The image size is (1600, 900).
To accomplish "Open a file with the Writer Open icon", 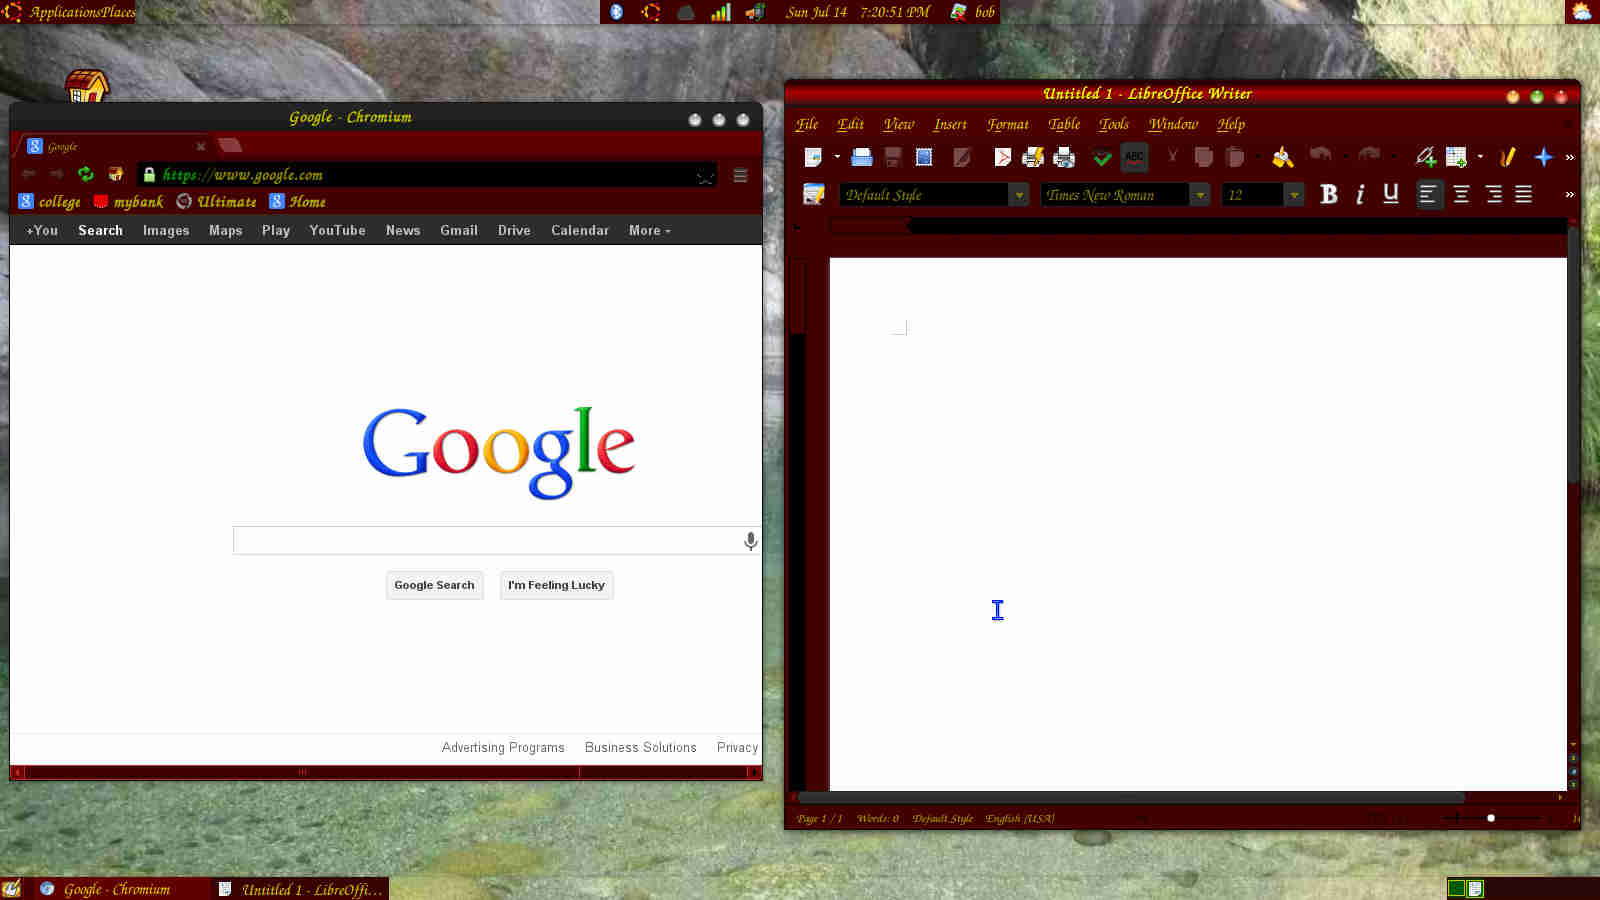I will tap(861, 157).
